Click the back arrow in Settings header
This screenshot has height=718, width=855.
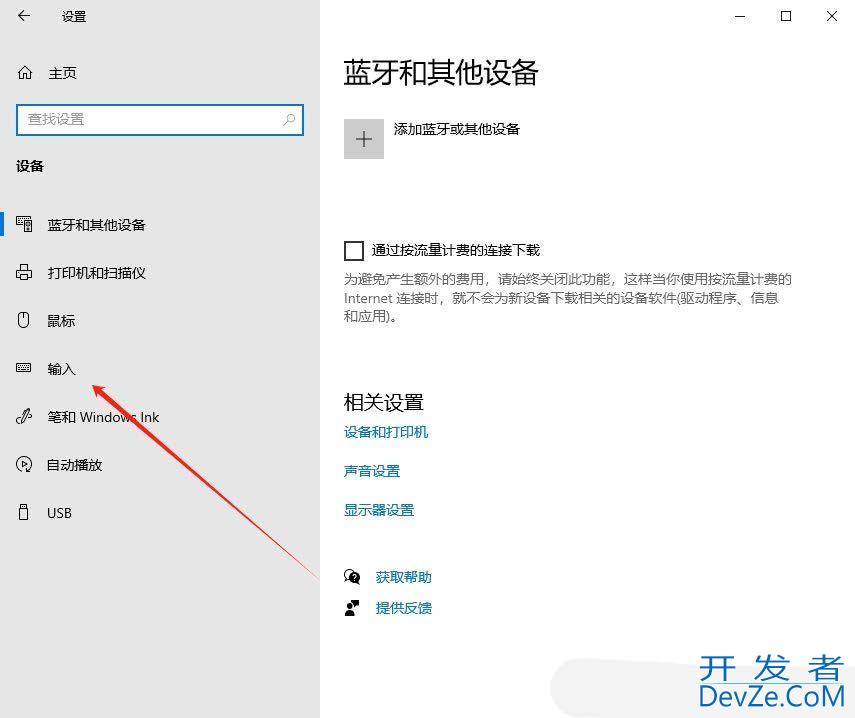click(x=24, y=16)
